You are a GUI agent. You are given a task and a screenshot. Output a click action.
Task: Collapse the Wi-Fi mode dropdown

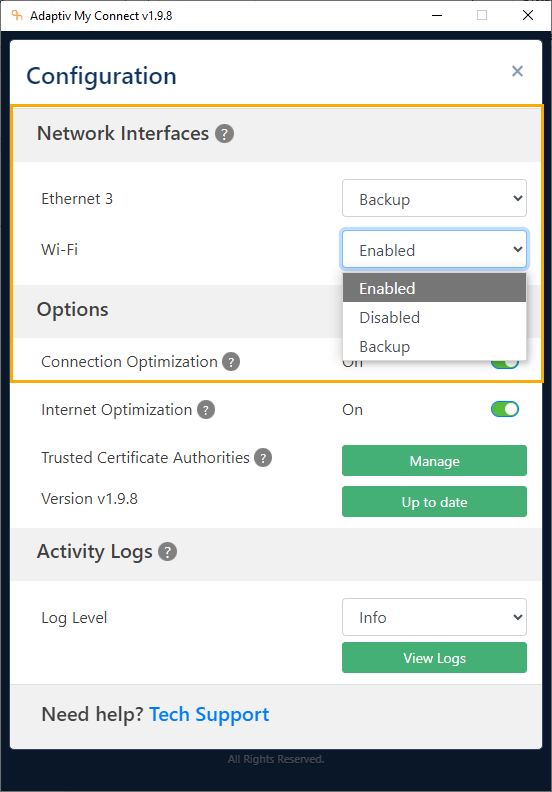(x=434, y=250)
